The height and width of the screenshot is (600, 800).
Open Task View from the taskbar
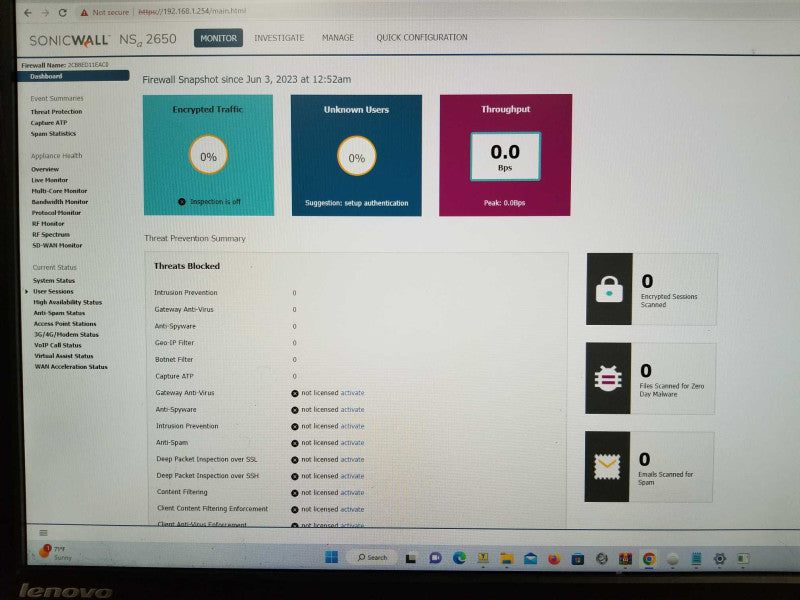pyautogui.click(x=411, y=558)
